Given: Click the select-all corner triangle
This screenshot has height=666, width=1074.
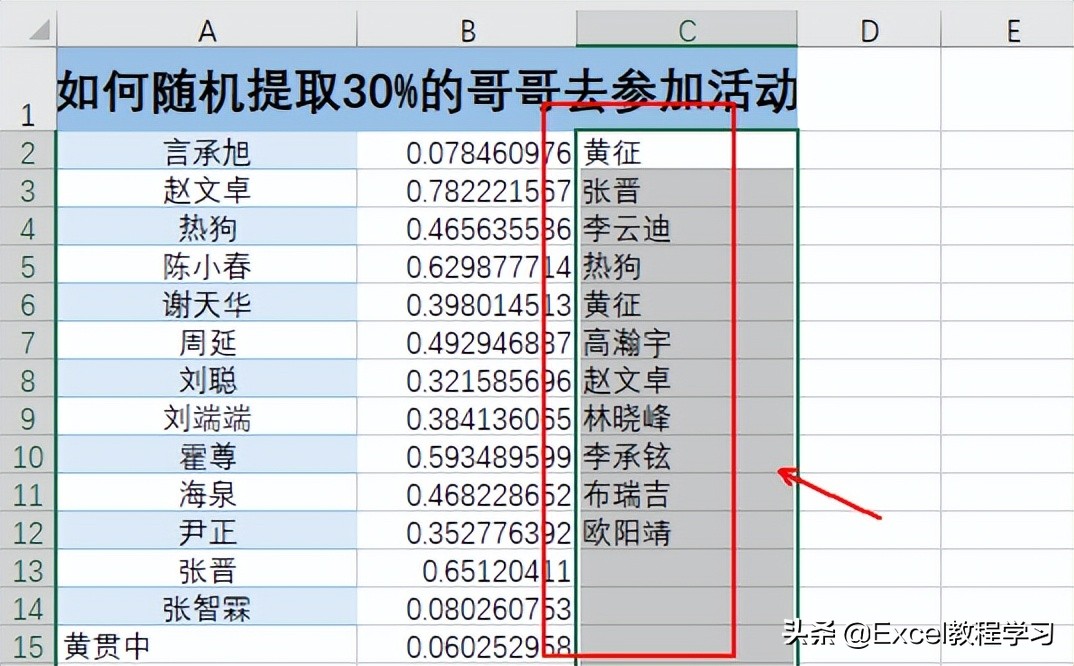Looking at the screenshot, I should (x=38, y=31).
